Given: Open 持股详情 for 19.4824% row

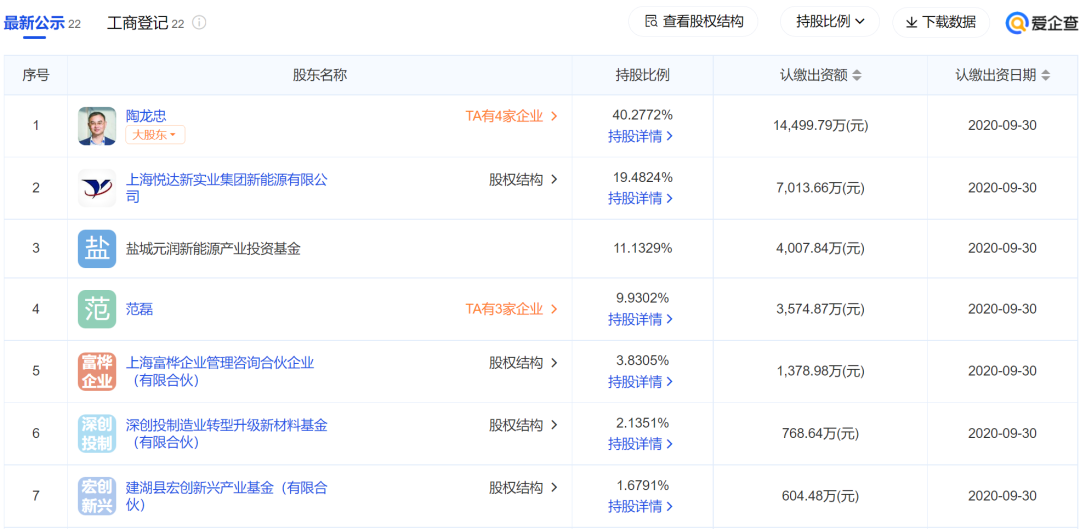Looking at the screenshot, I should pos(641,198).
